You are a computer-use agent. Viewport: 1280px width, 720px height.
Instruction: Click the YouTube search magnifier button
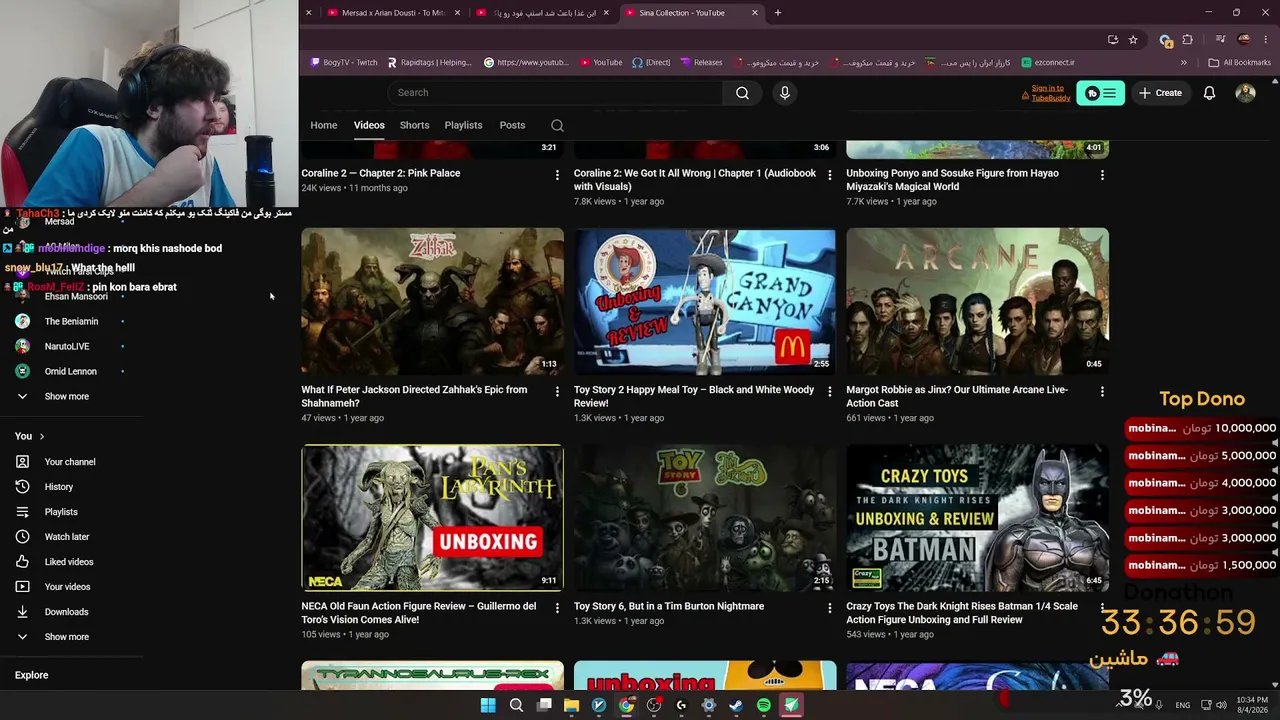click(x=742, y=93)
